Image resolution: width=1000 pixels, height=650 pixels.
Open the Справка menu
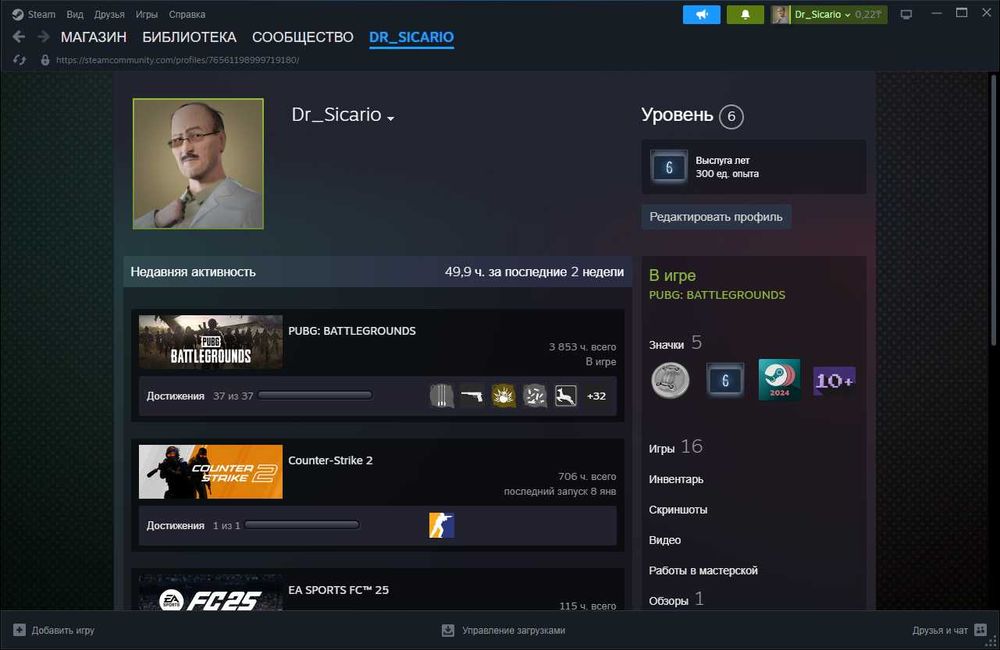click(187, 14)
